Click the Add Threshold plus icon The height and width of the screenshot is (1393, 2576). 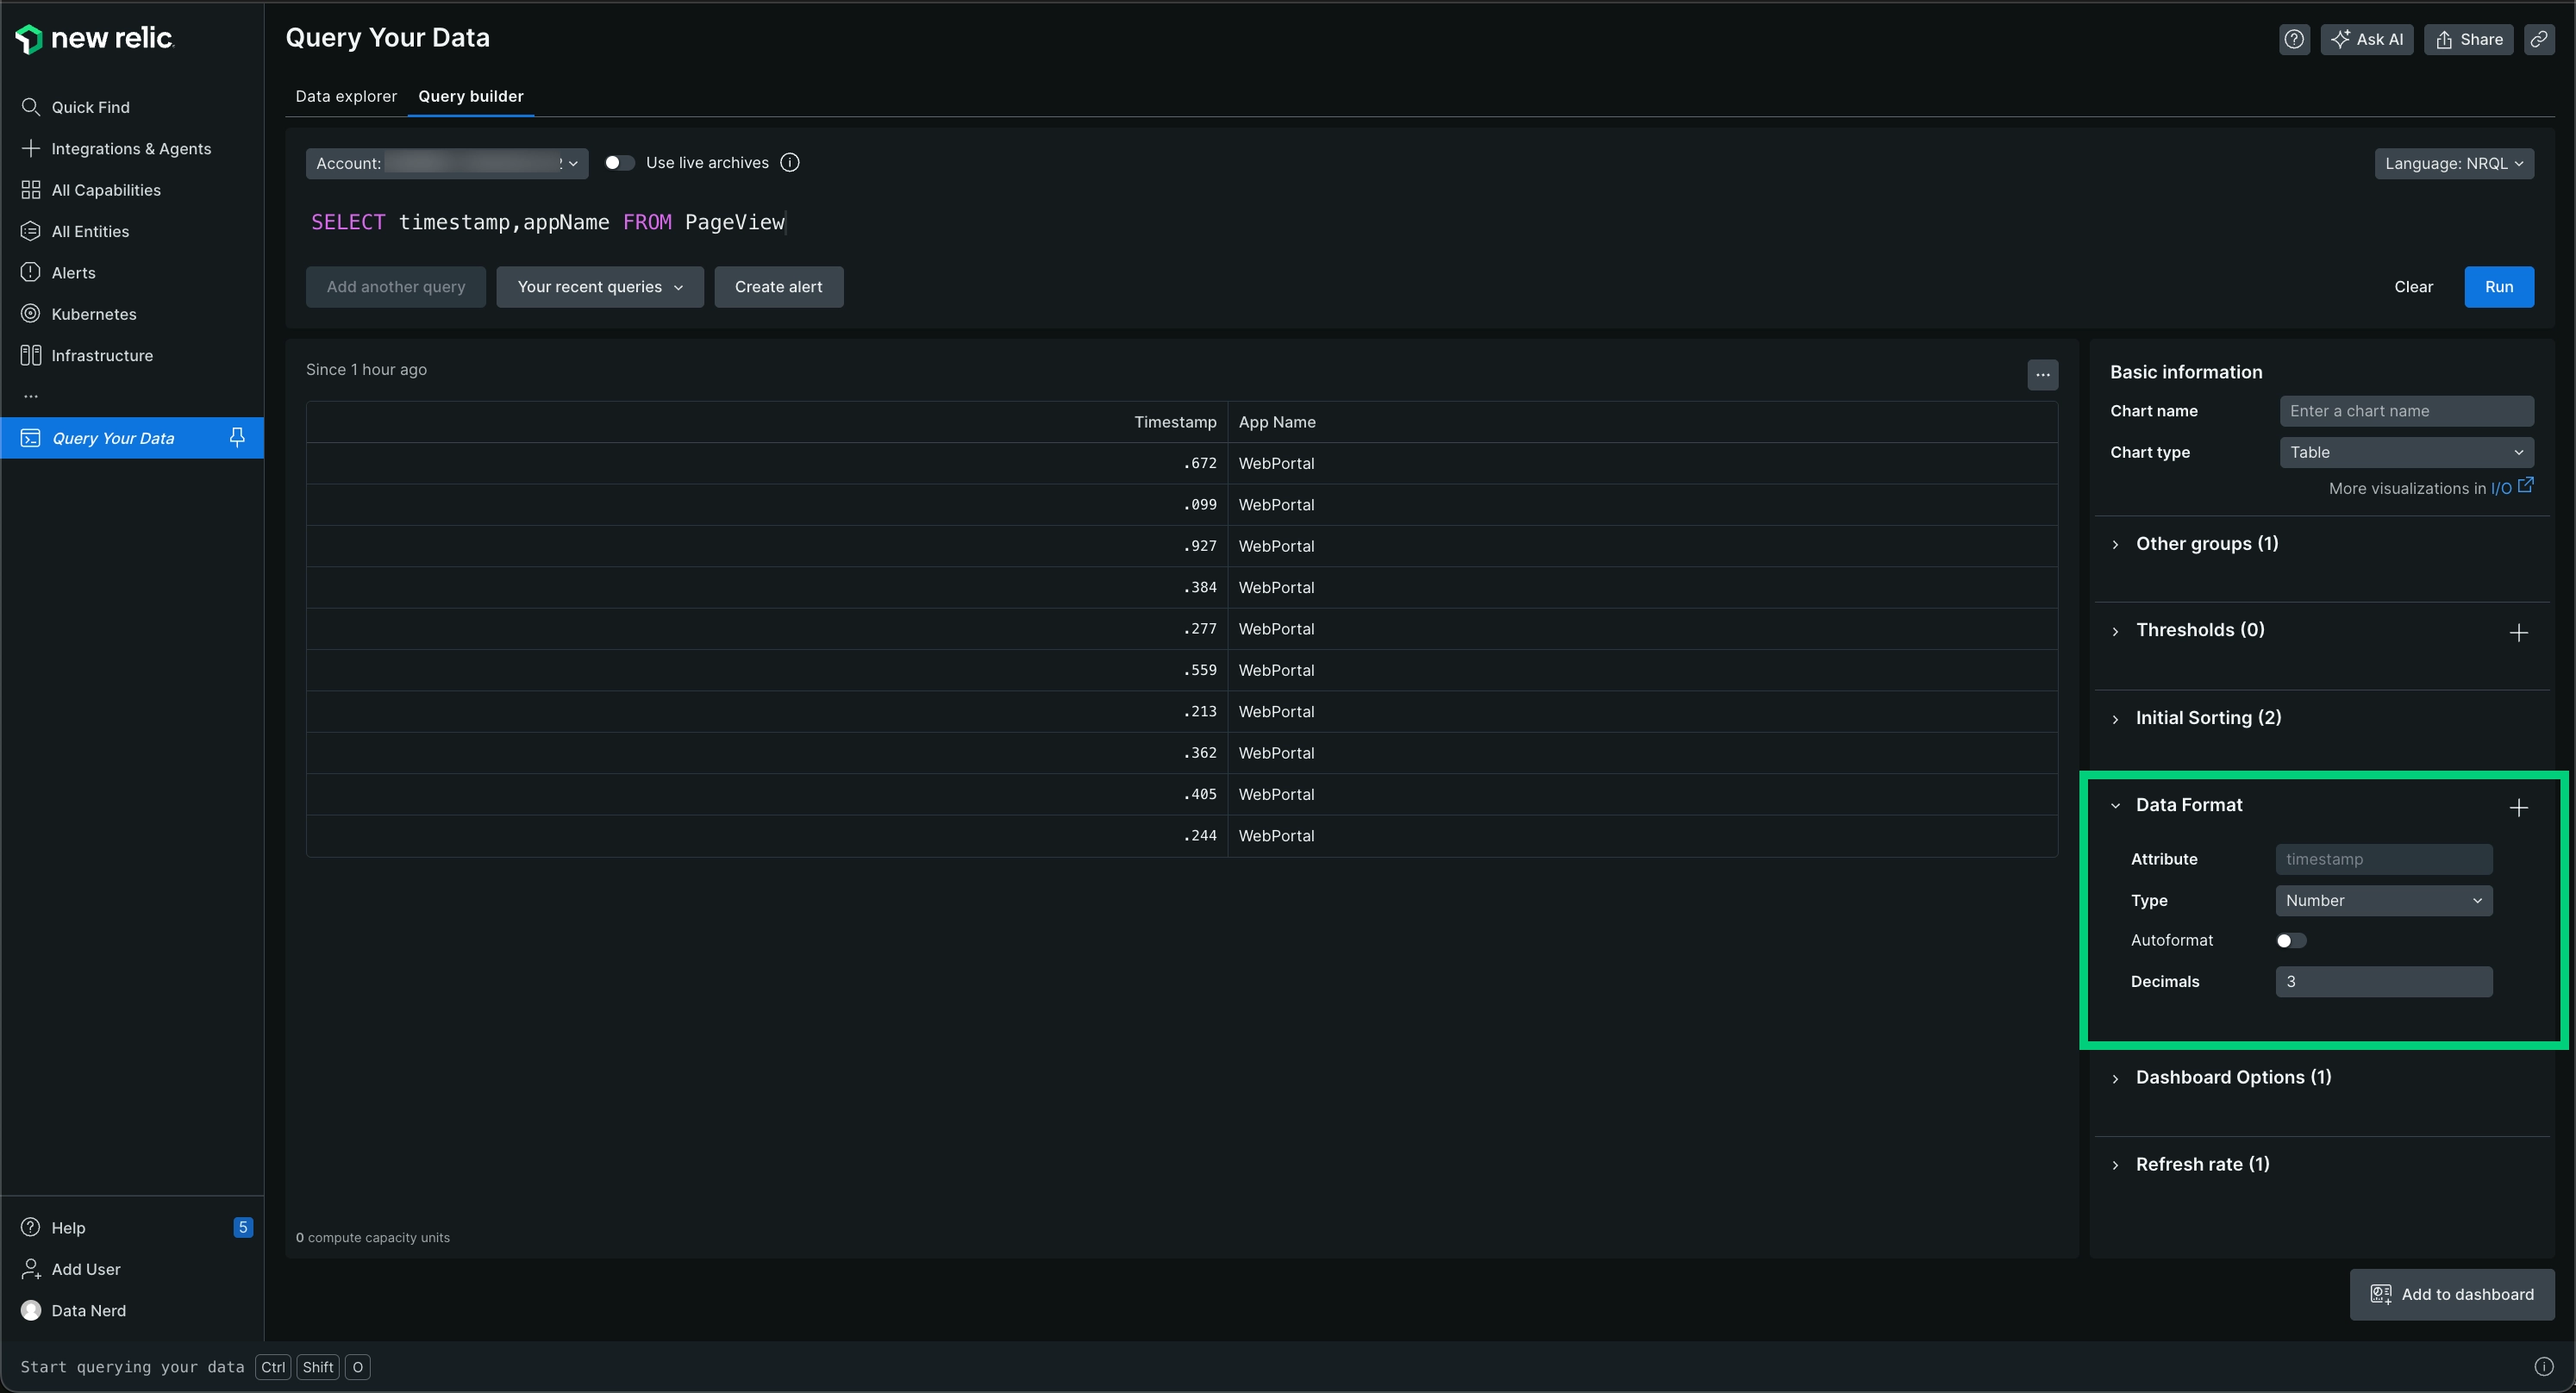[2516, 631]
